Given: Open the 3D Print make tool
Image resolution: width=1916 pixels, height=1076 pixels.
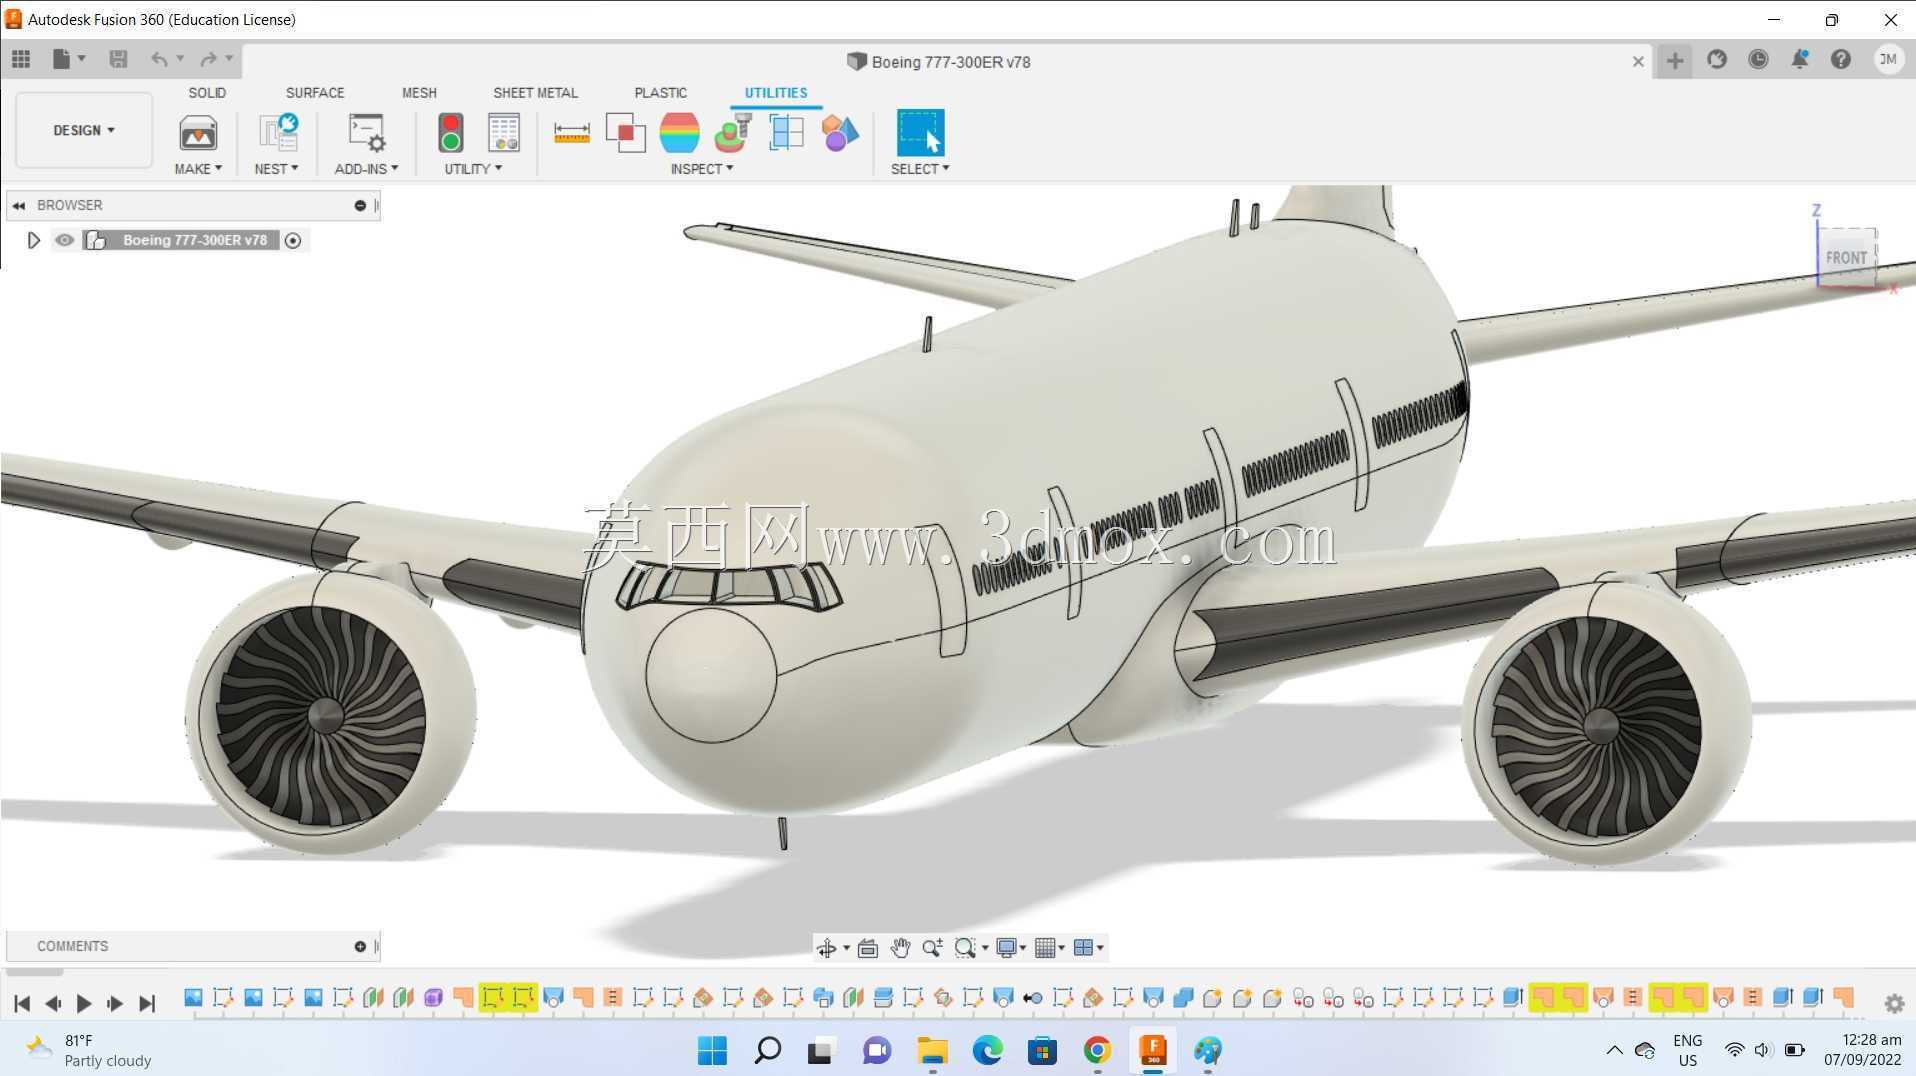Looking at the screenshot, I should click(198, 133).
